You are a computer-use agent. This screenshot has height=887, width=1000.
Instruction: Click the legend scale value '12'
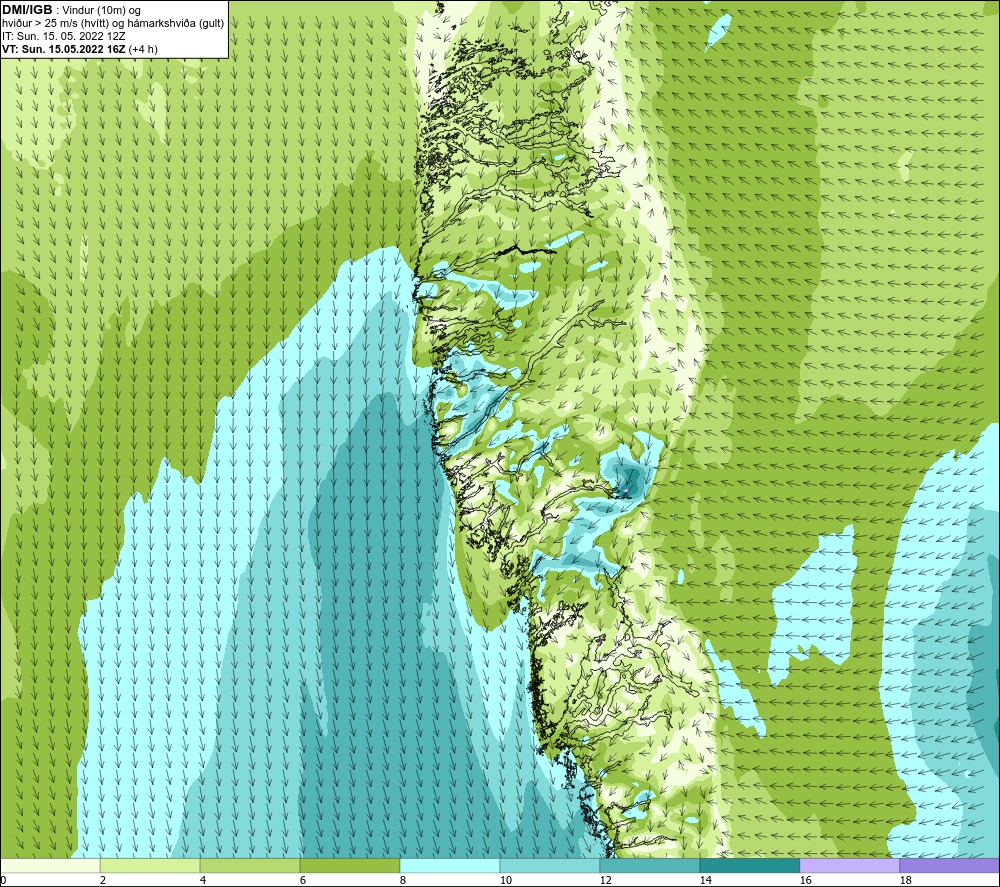point(605,881)
